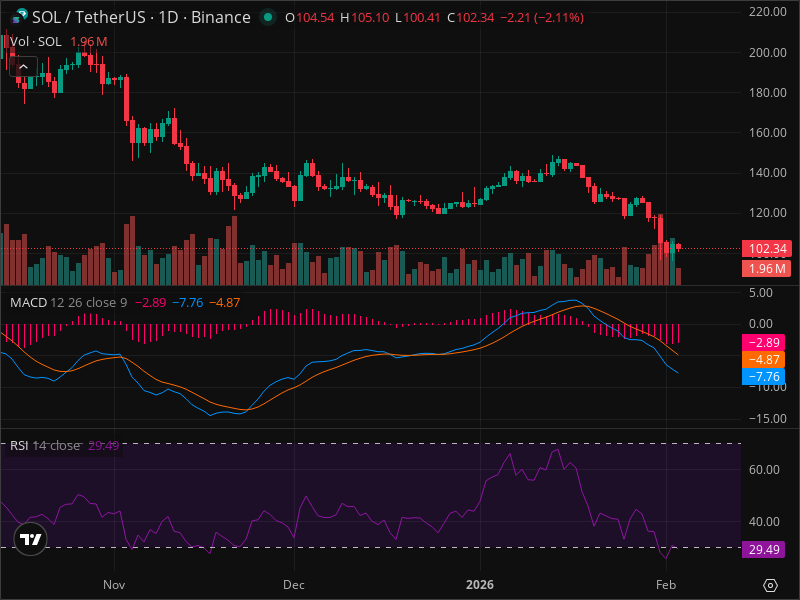Screen dimensions: 800x600
Task: Click the 0.00 MACD scale label
Action: coord(761,323)
